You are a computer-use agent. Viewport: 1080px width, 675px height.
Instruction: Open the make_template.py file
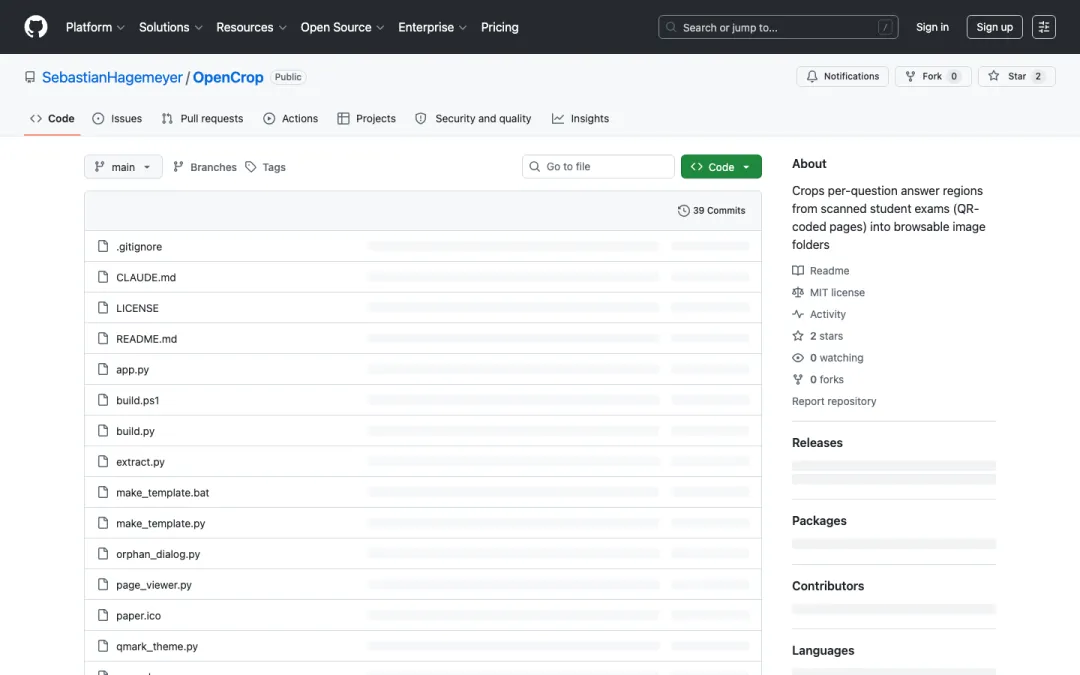pyautogui.click(x=160, y=523)
